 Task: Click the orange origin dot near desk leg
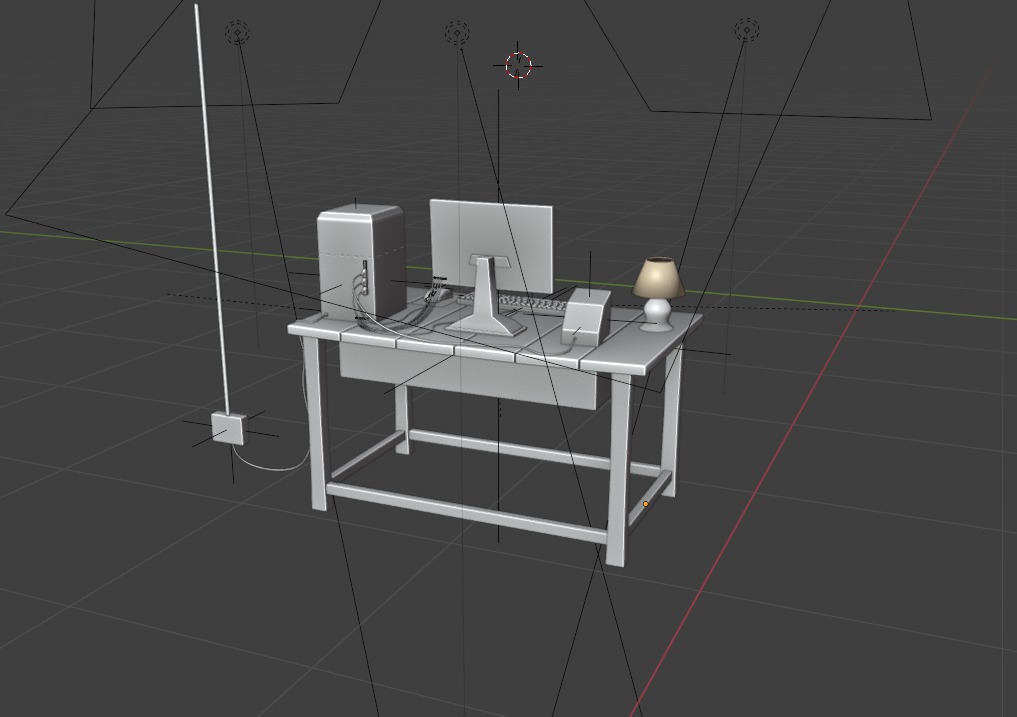[x=645, y=504]
